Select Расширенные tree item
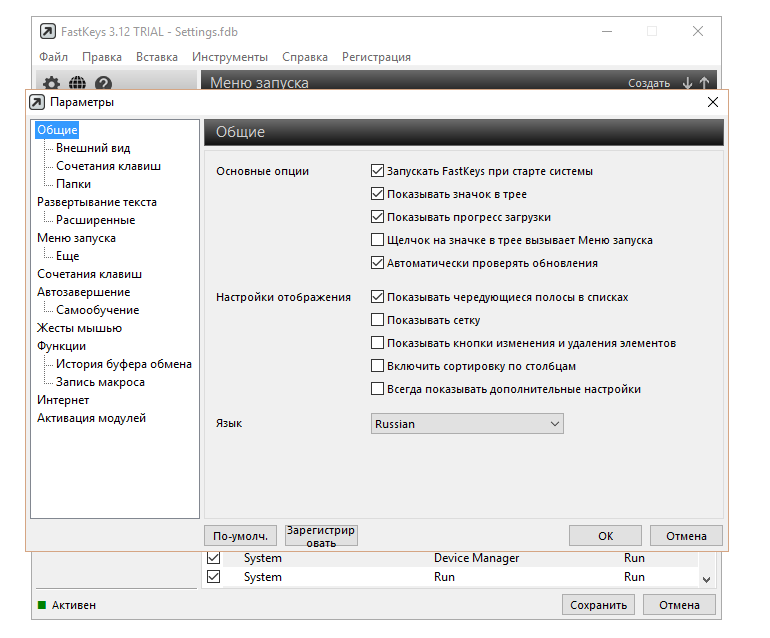Viewport: 770px width, 638px height. (95, 220)
